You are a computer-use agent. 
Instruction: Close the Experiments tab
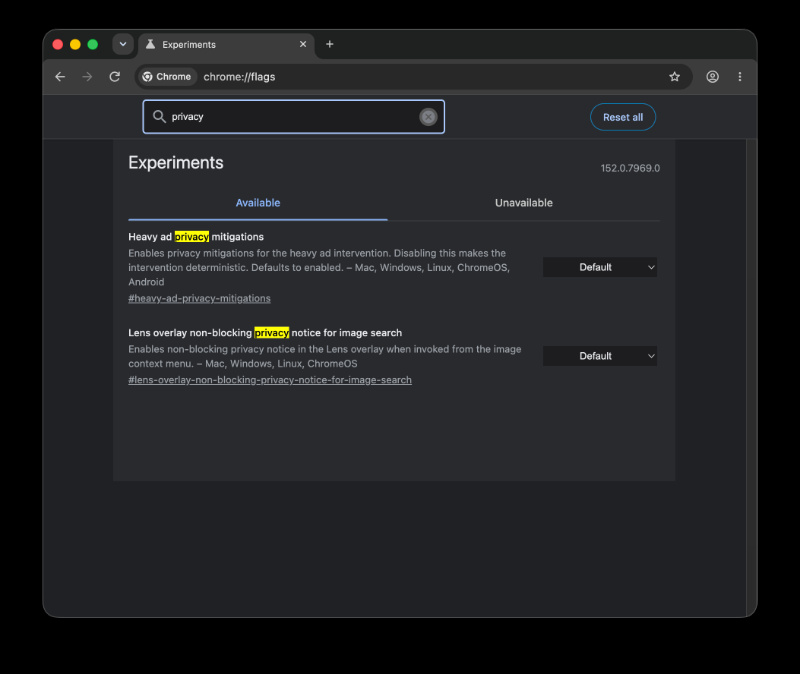303,44
